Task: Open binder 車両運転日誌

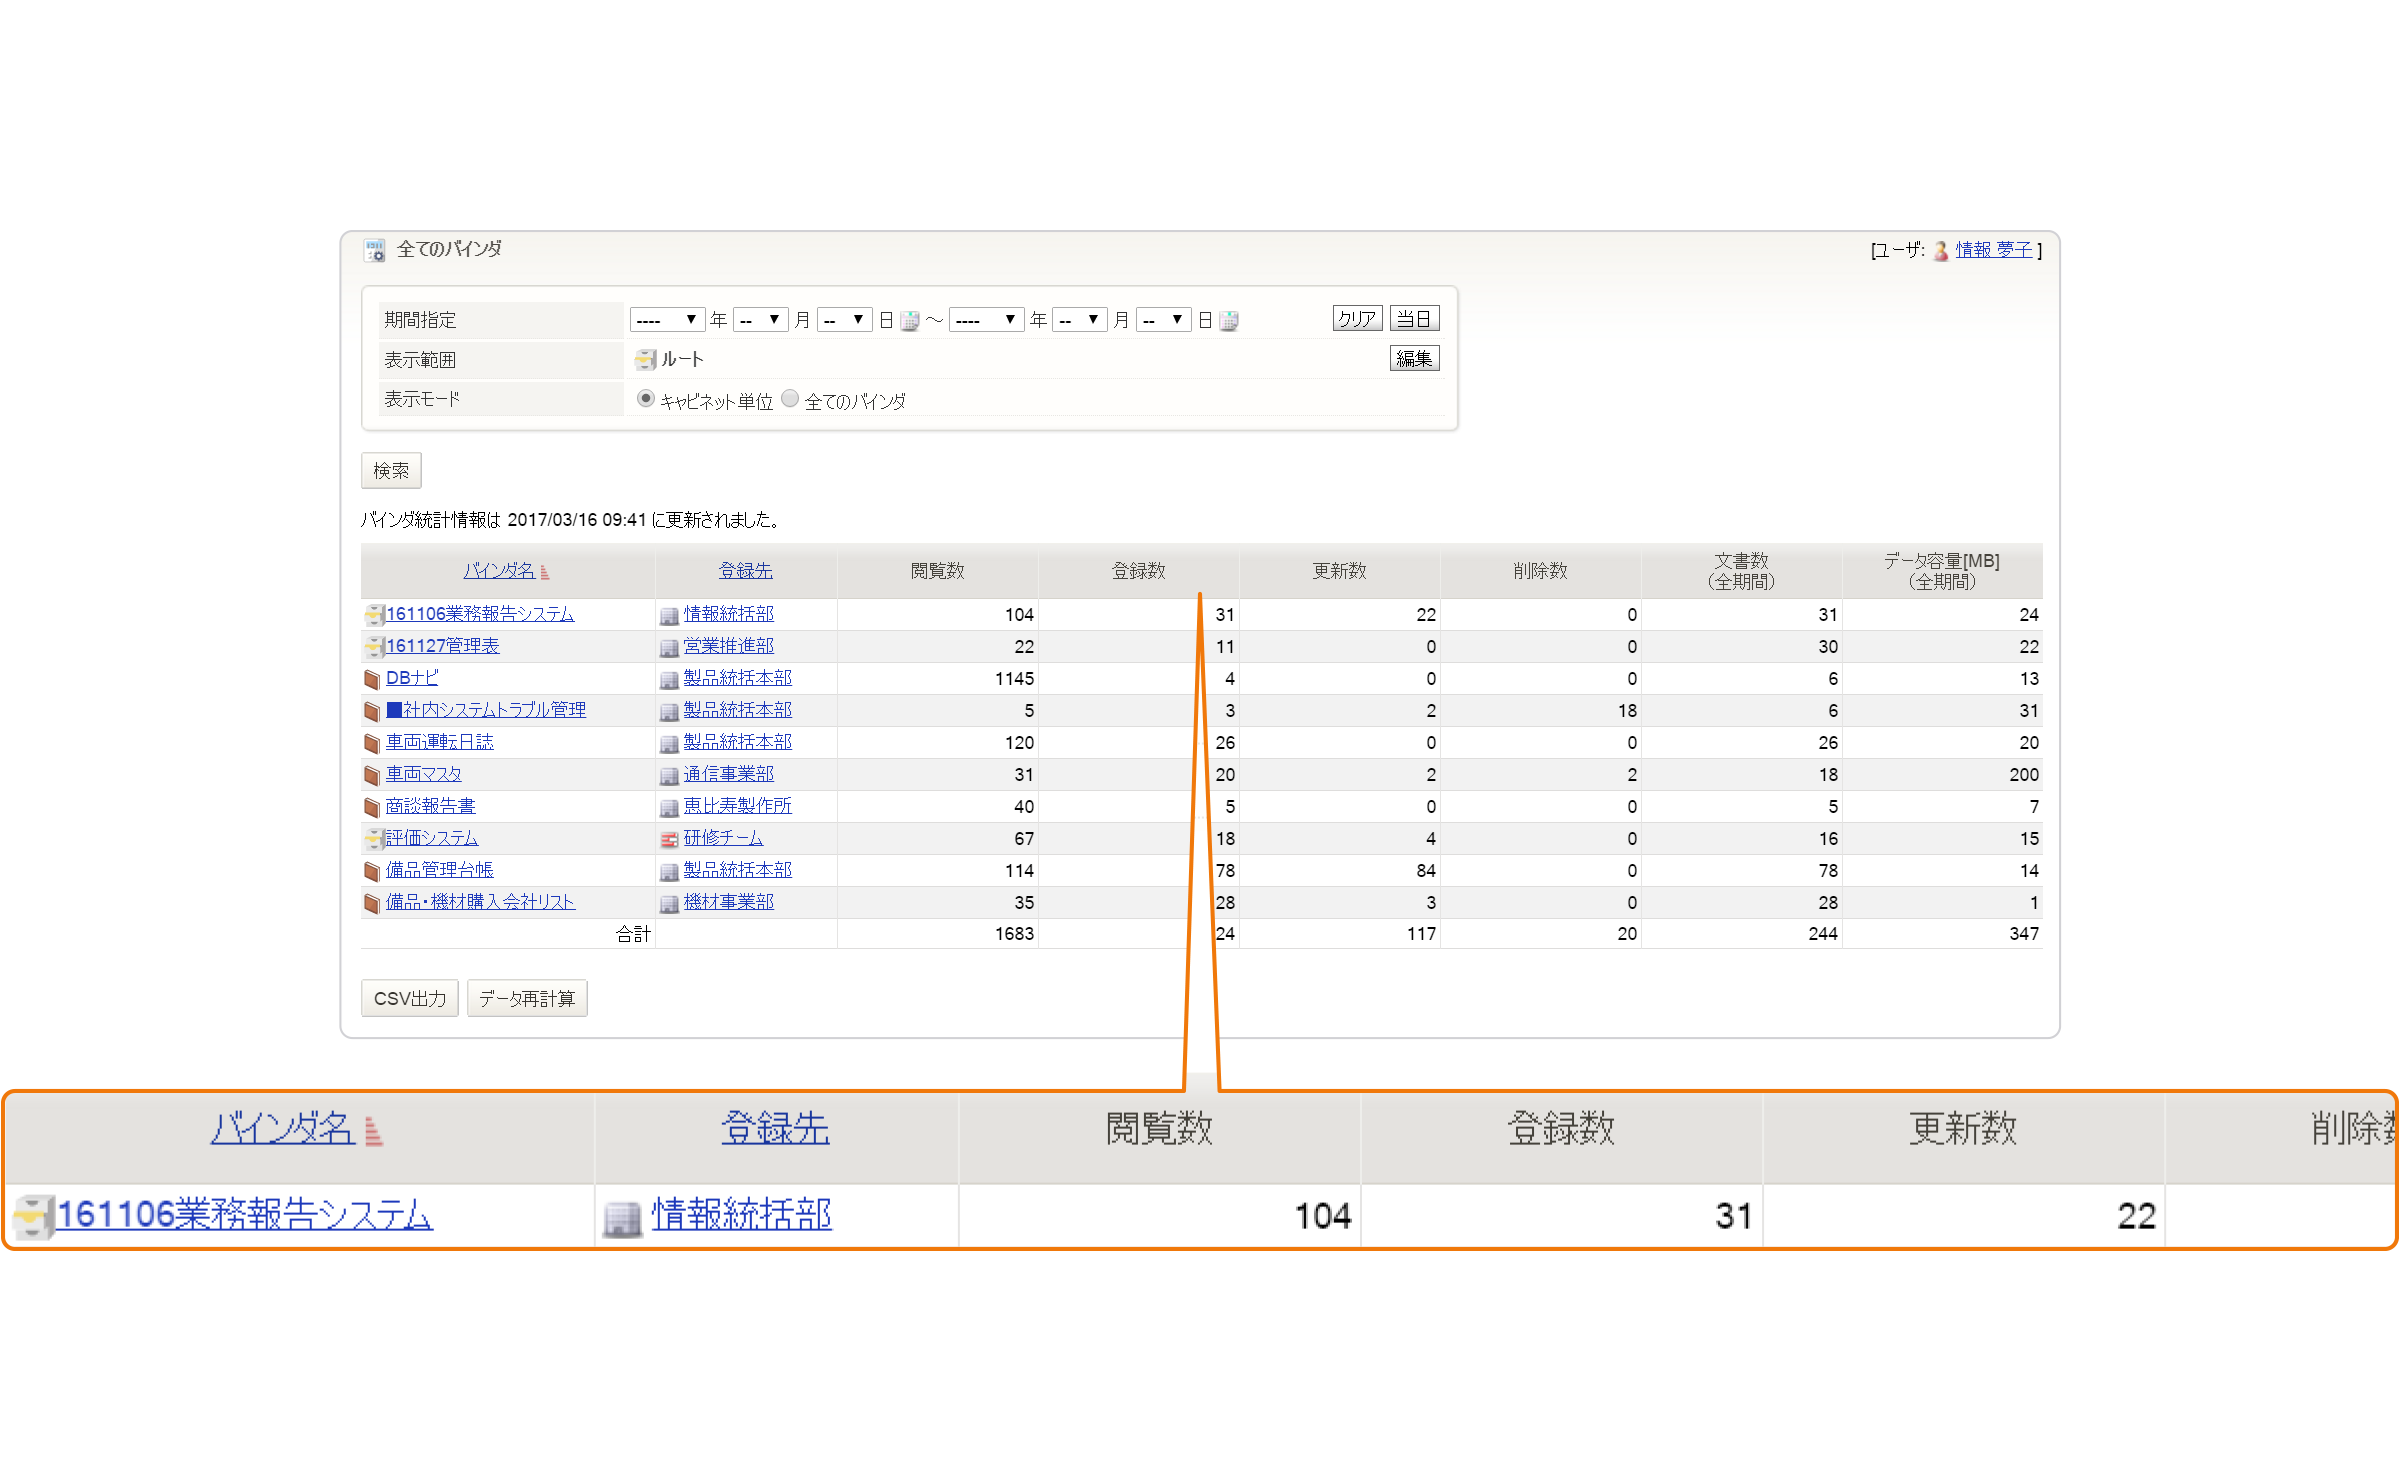Action: pyautogui.click(x=440, y=742)
